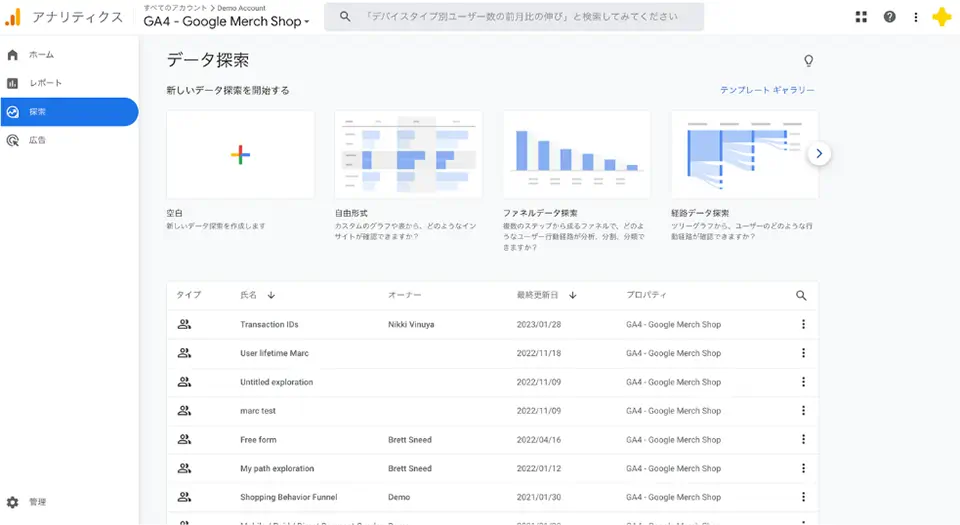Open the Untitled exploration row

click(276, 382)
